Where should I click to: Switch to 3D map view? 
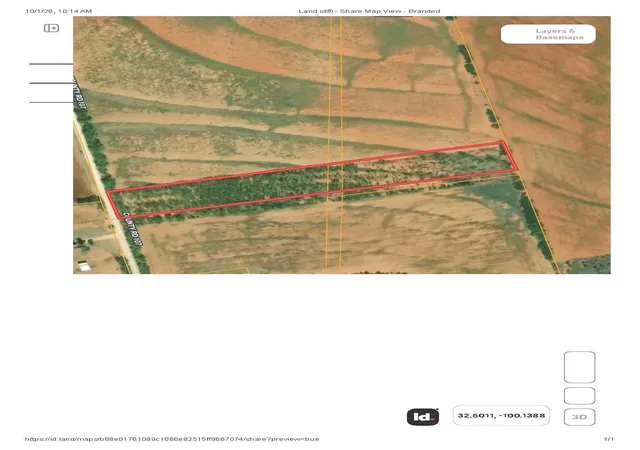tap(579, 417)
